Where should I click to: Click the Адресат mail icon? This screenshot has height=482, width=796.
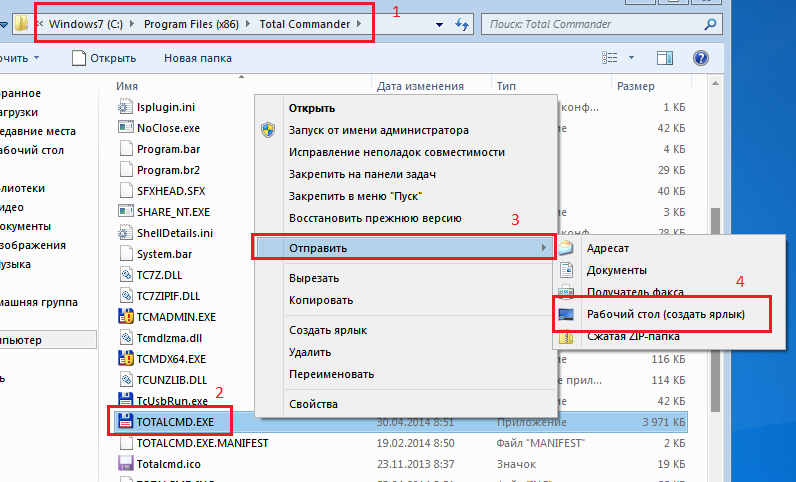(566, 248)
